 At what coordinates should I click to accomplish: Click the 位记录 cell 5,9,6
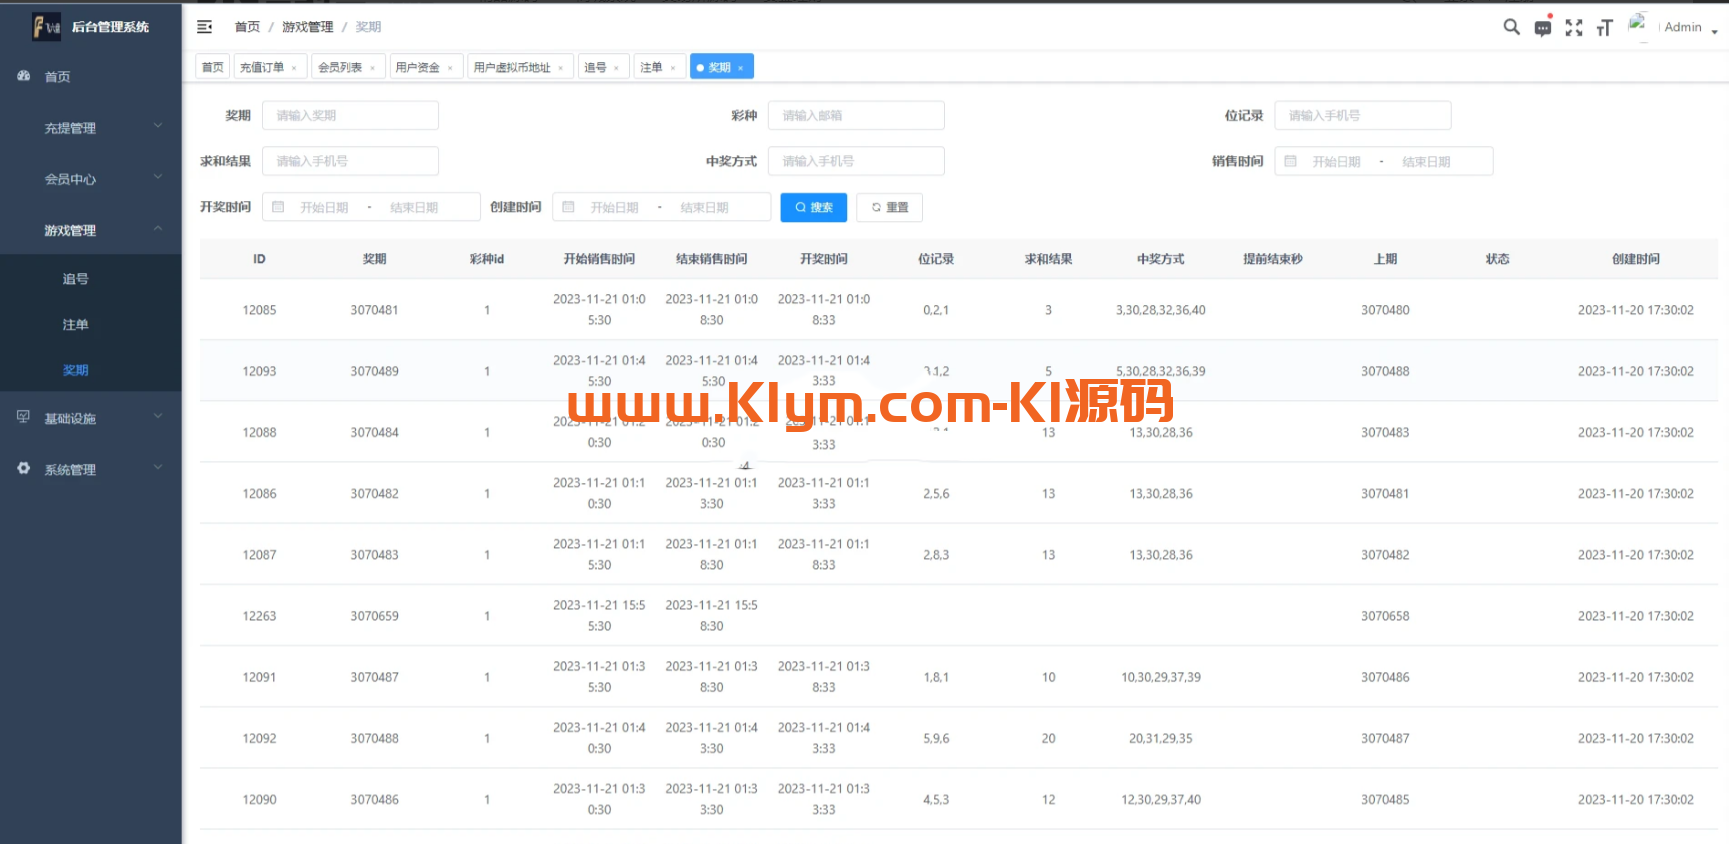936,738
